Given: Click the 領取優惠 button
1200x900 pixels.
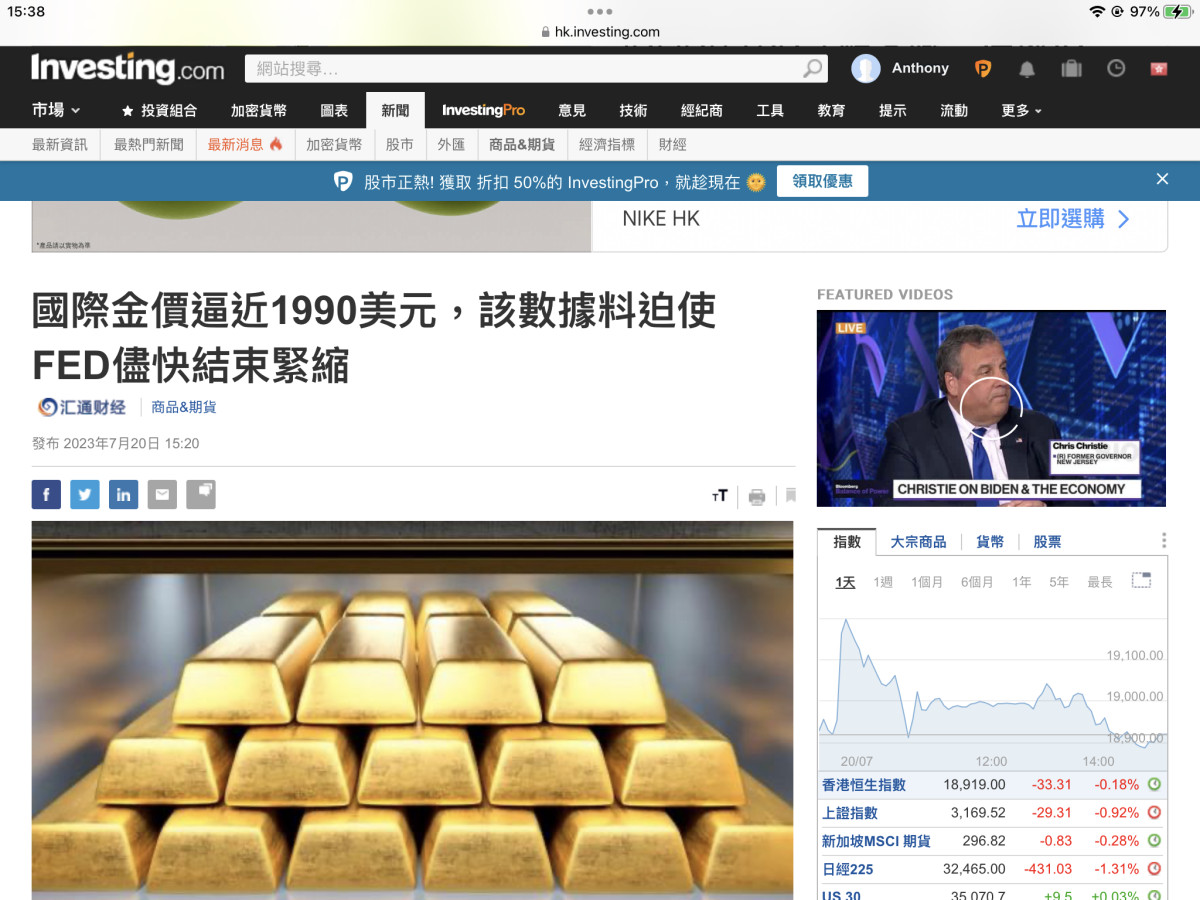Looking at the screenshot, I should (822, 181).
